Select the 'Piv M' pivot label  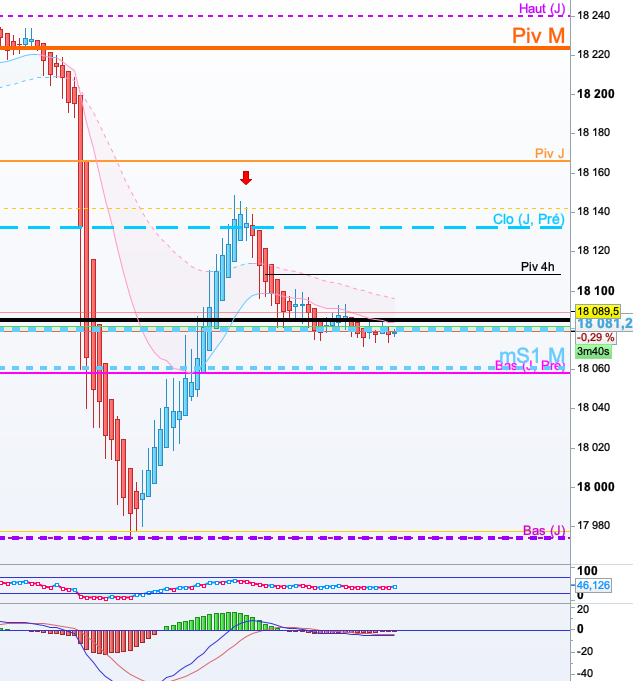coord(538,35)
